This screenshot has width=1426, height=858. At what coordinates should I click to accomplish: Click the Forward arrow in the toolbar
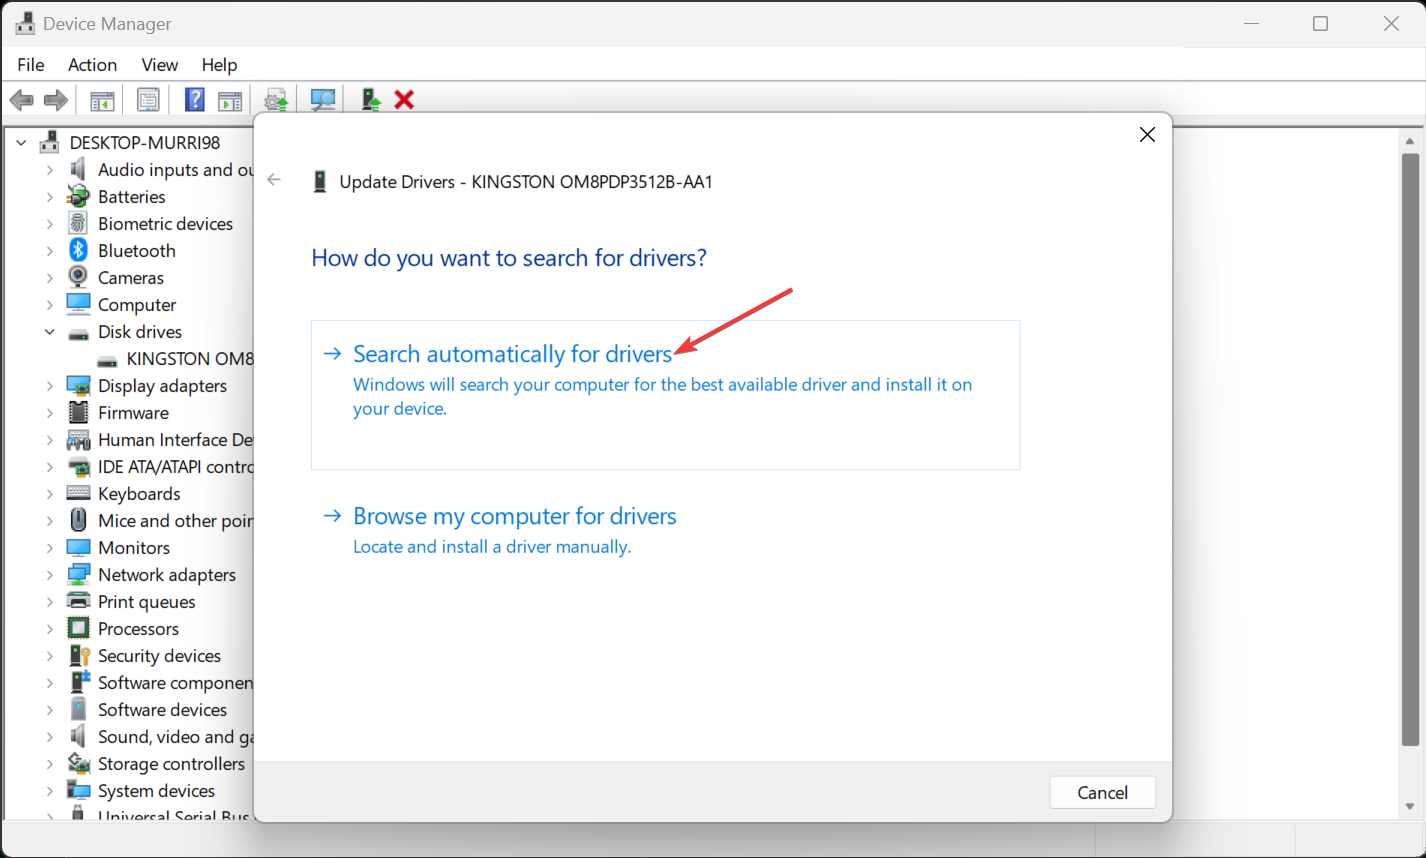(x=56, y=100)
